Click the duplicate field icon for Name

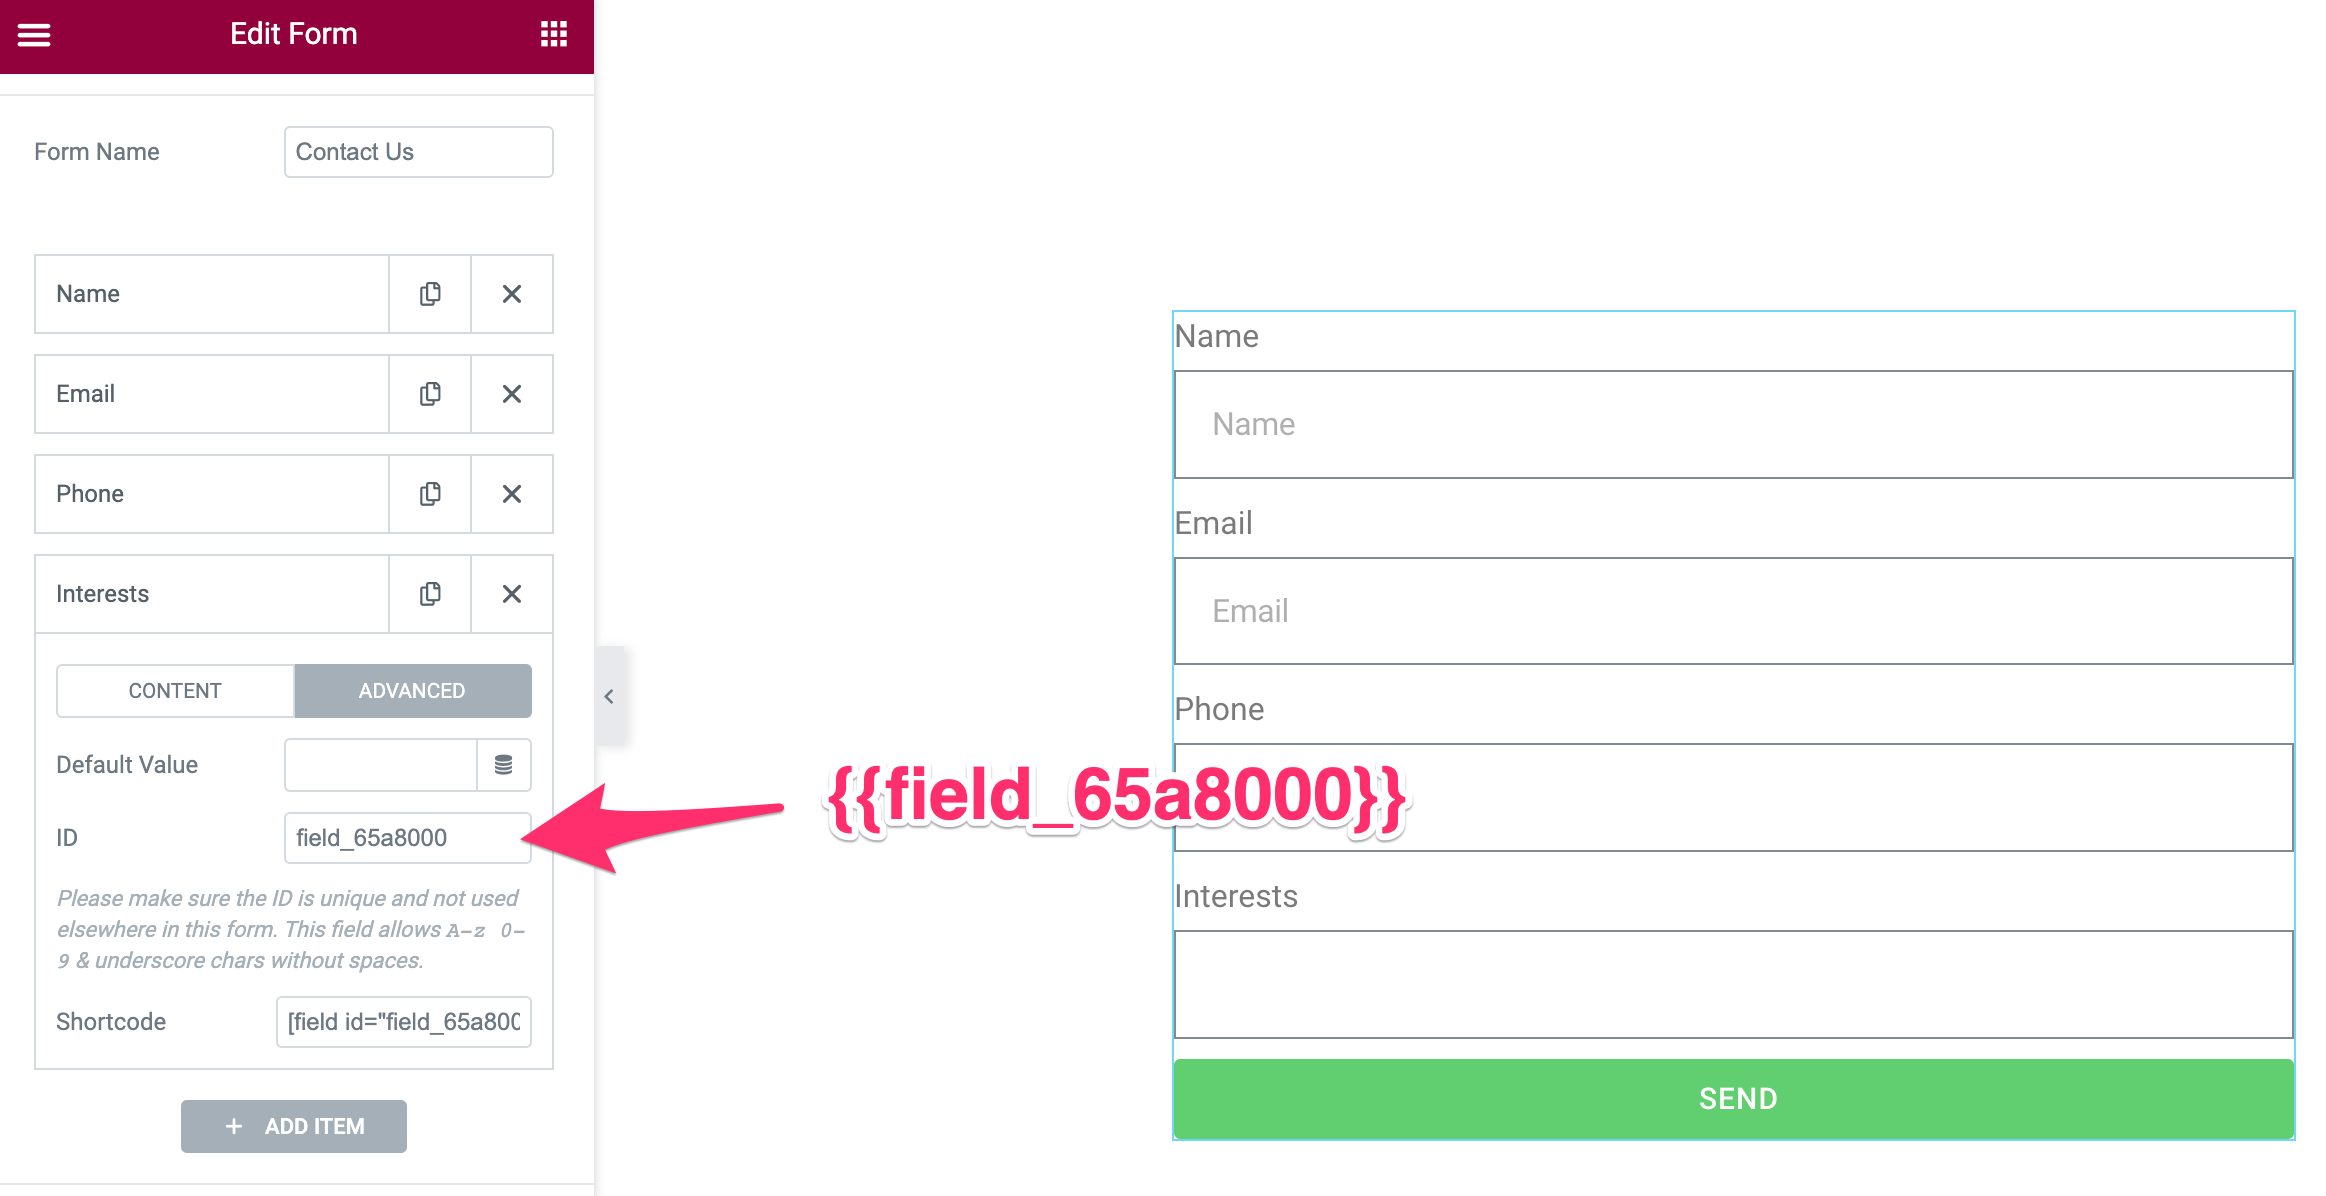click(x=432, y=294)
